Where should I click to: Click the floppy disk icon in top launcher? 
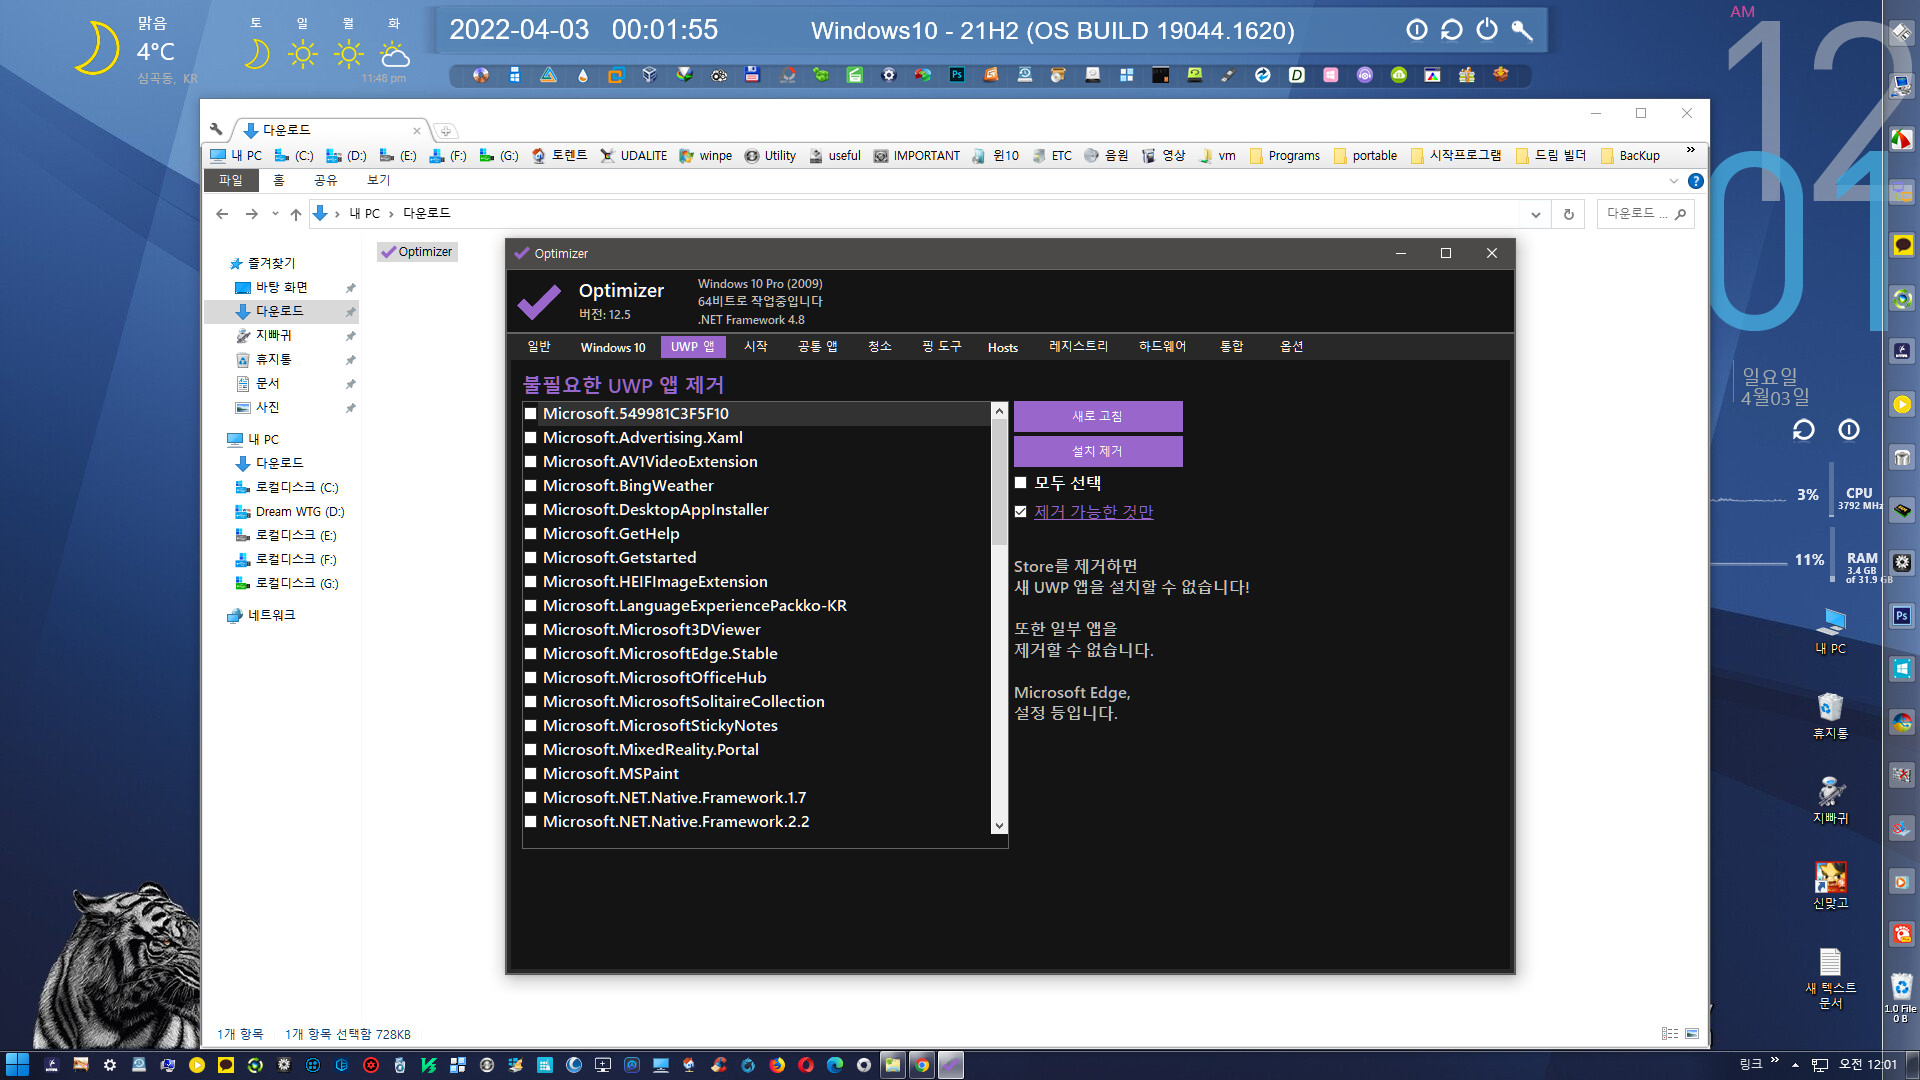click(752, 75)
